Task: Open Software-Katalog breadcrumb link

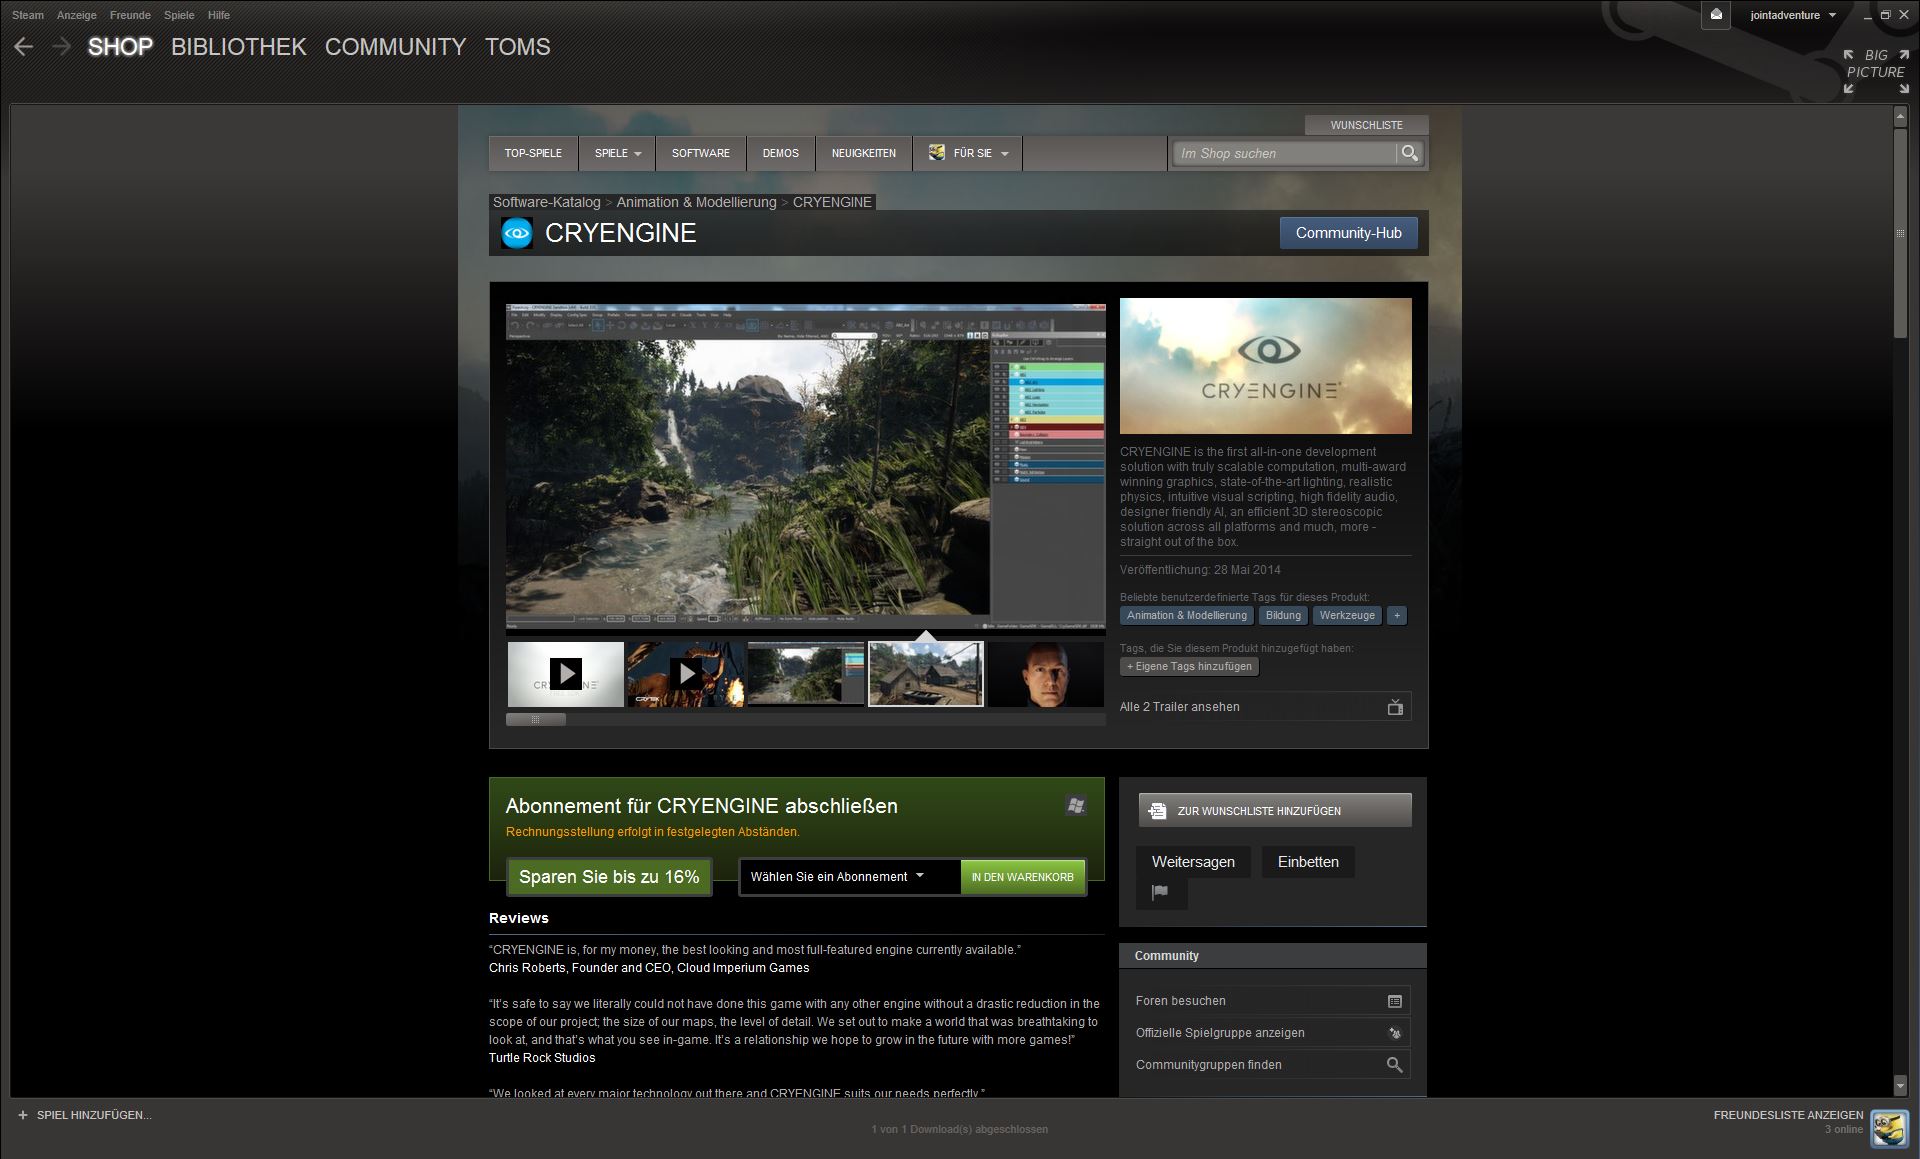Action: pyautogui.click(x=546, y=202)
